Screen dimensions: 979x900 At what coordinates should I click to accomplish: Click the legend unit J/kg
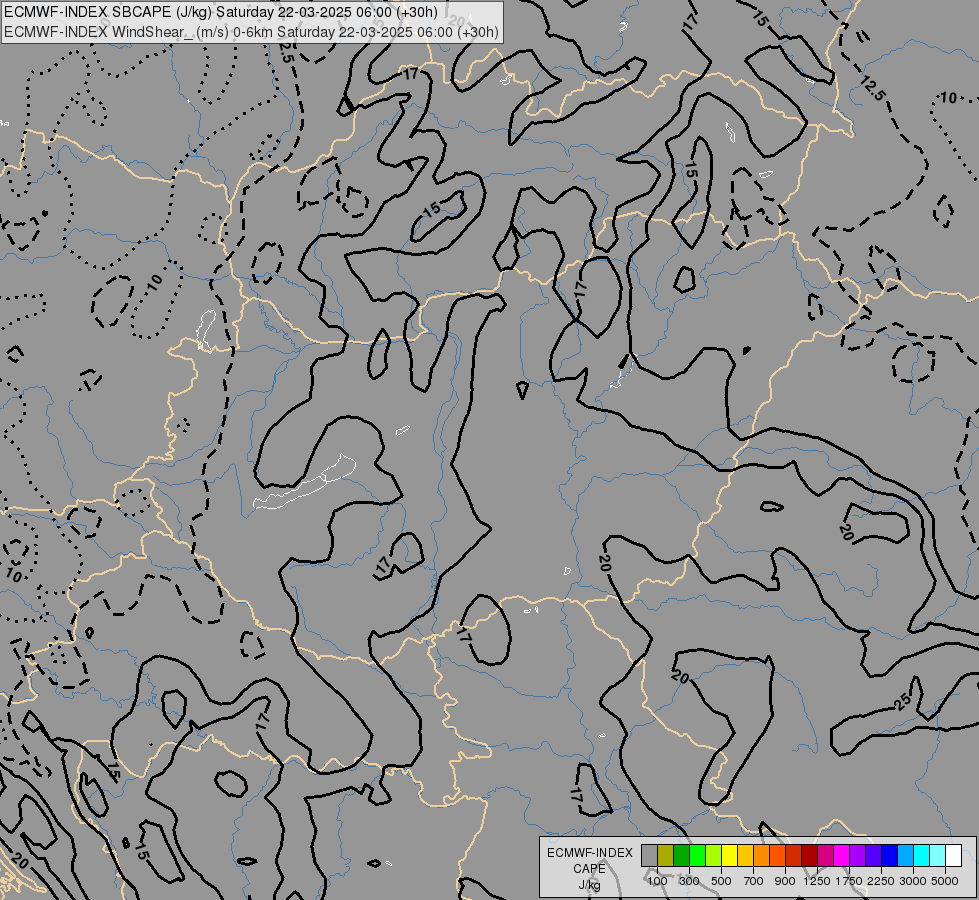click(x=589, y=885)
